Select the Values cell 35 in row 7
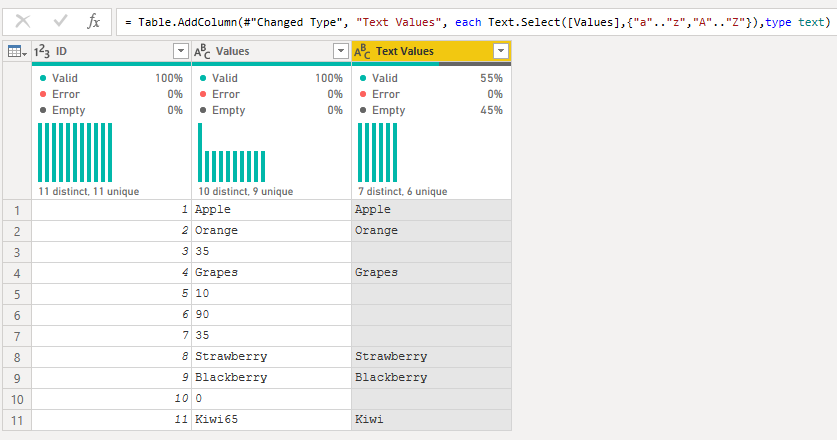This screenshot has height=440, width=837. click(271, 336)
